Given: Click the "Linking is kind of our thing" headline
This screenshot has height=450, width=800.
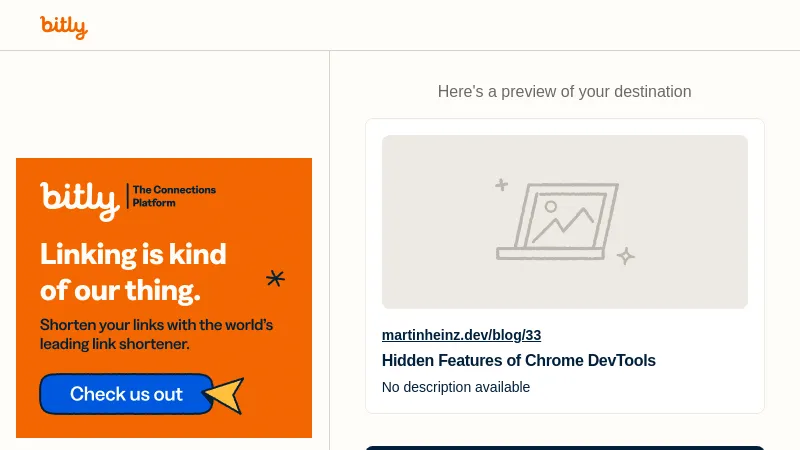Looking at the screenshot, I should click(x=132, y=272).
